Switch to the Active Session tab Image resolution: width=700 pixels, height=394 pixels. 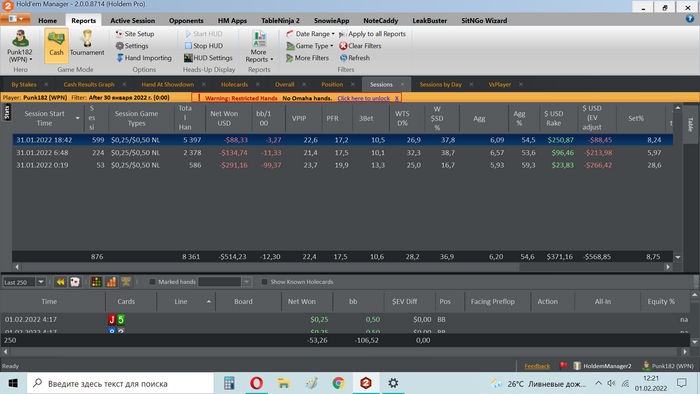tap(133, 21)
